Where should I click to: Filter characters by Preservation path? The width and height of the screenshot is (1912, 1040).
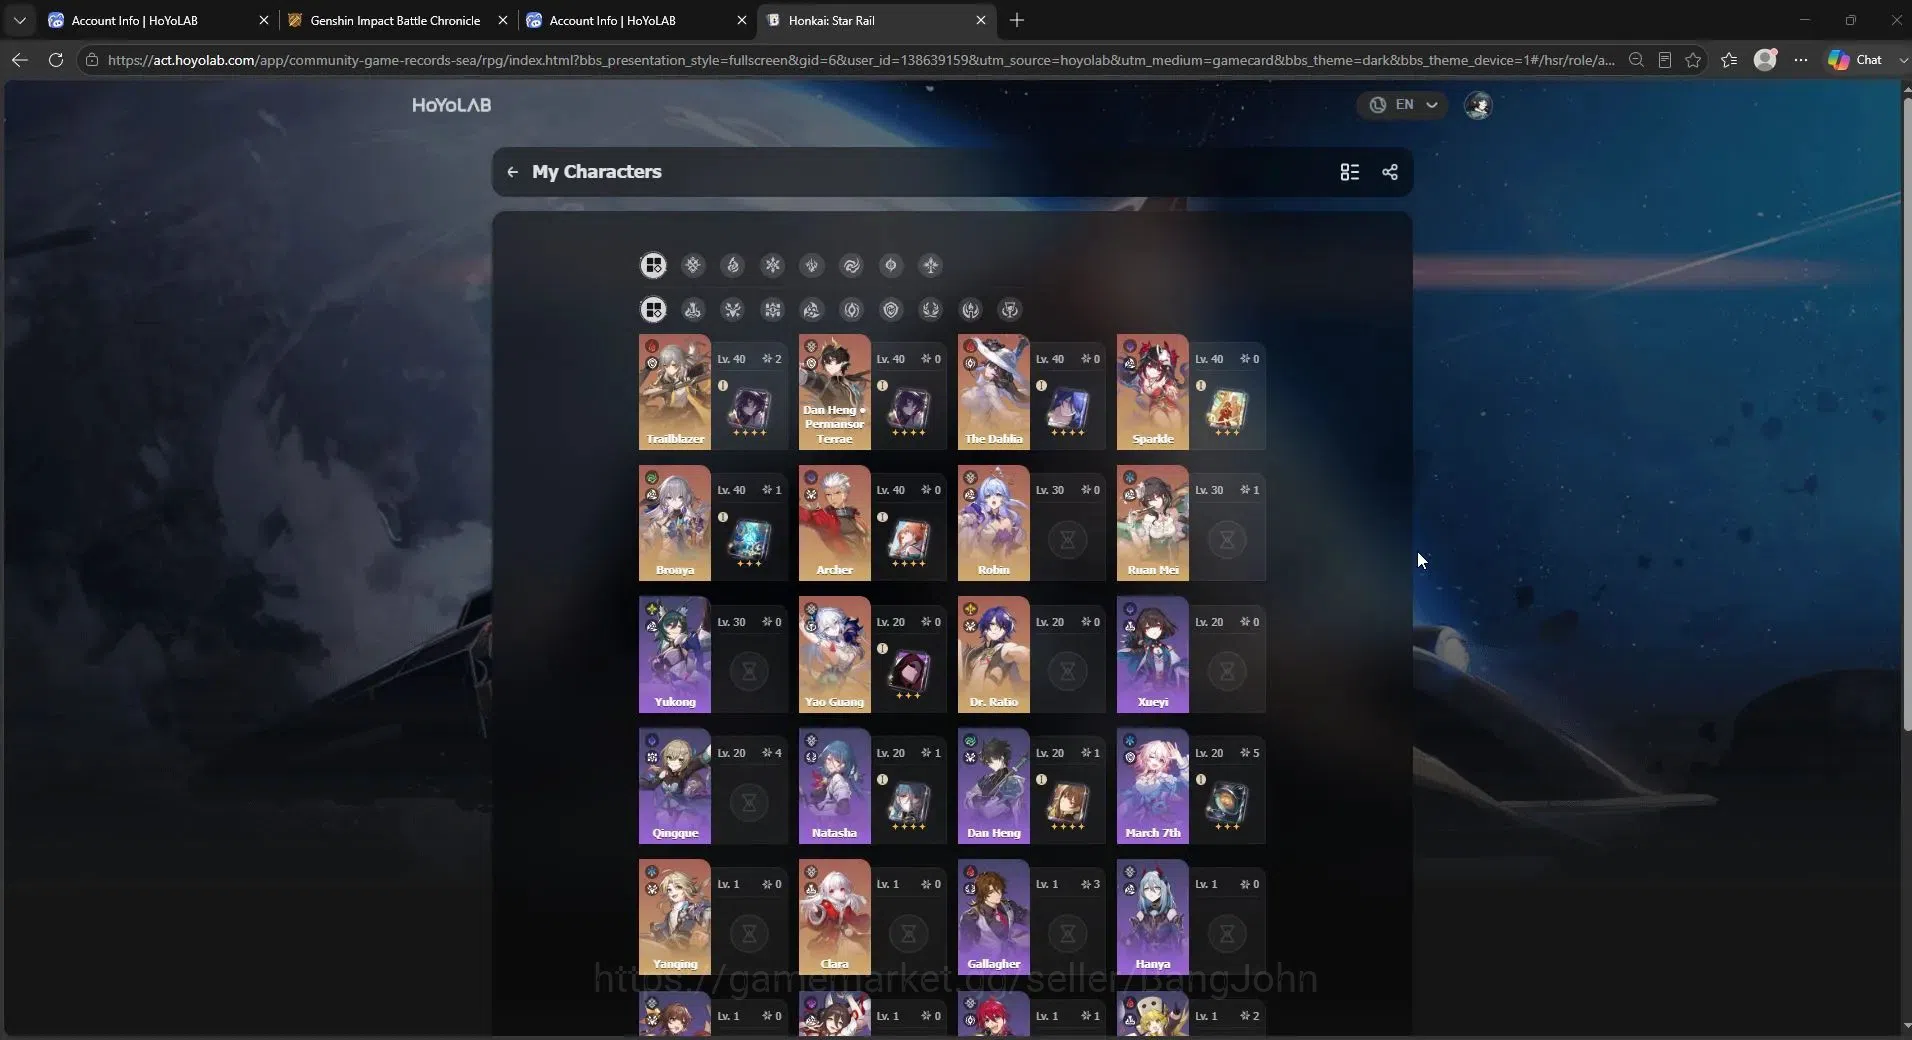[x=891, y=310]
